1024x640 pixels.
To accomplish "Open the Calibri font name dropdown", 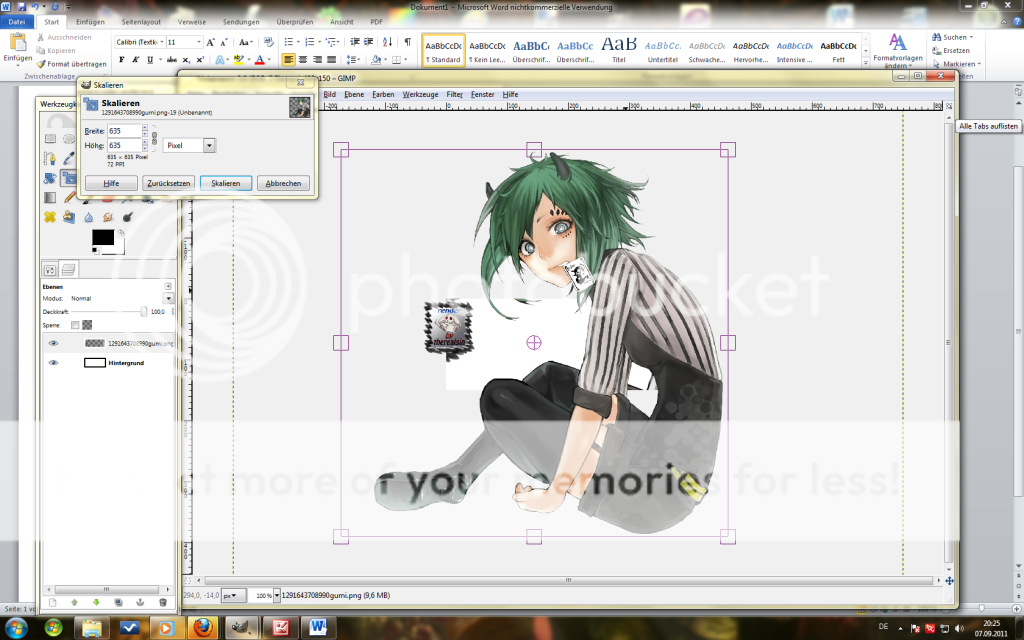I will point(161,42).
